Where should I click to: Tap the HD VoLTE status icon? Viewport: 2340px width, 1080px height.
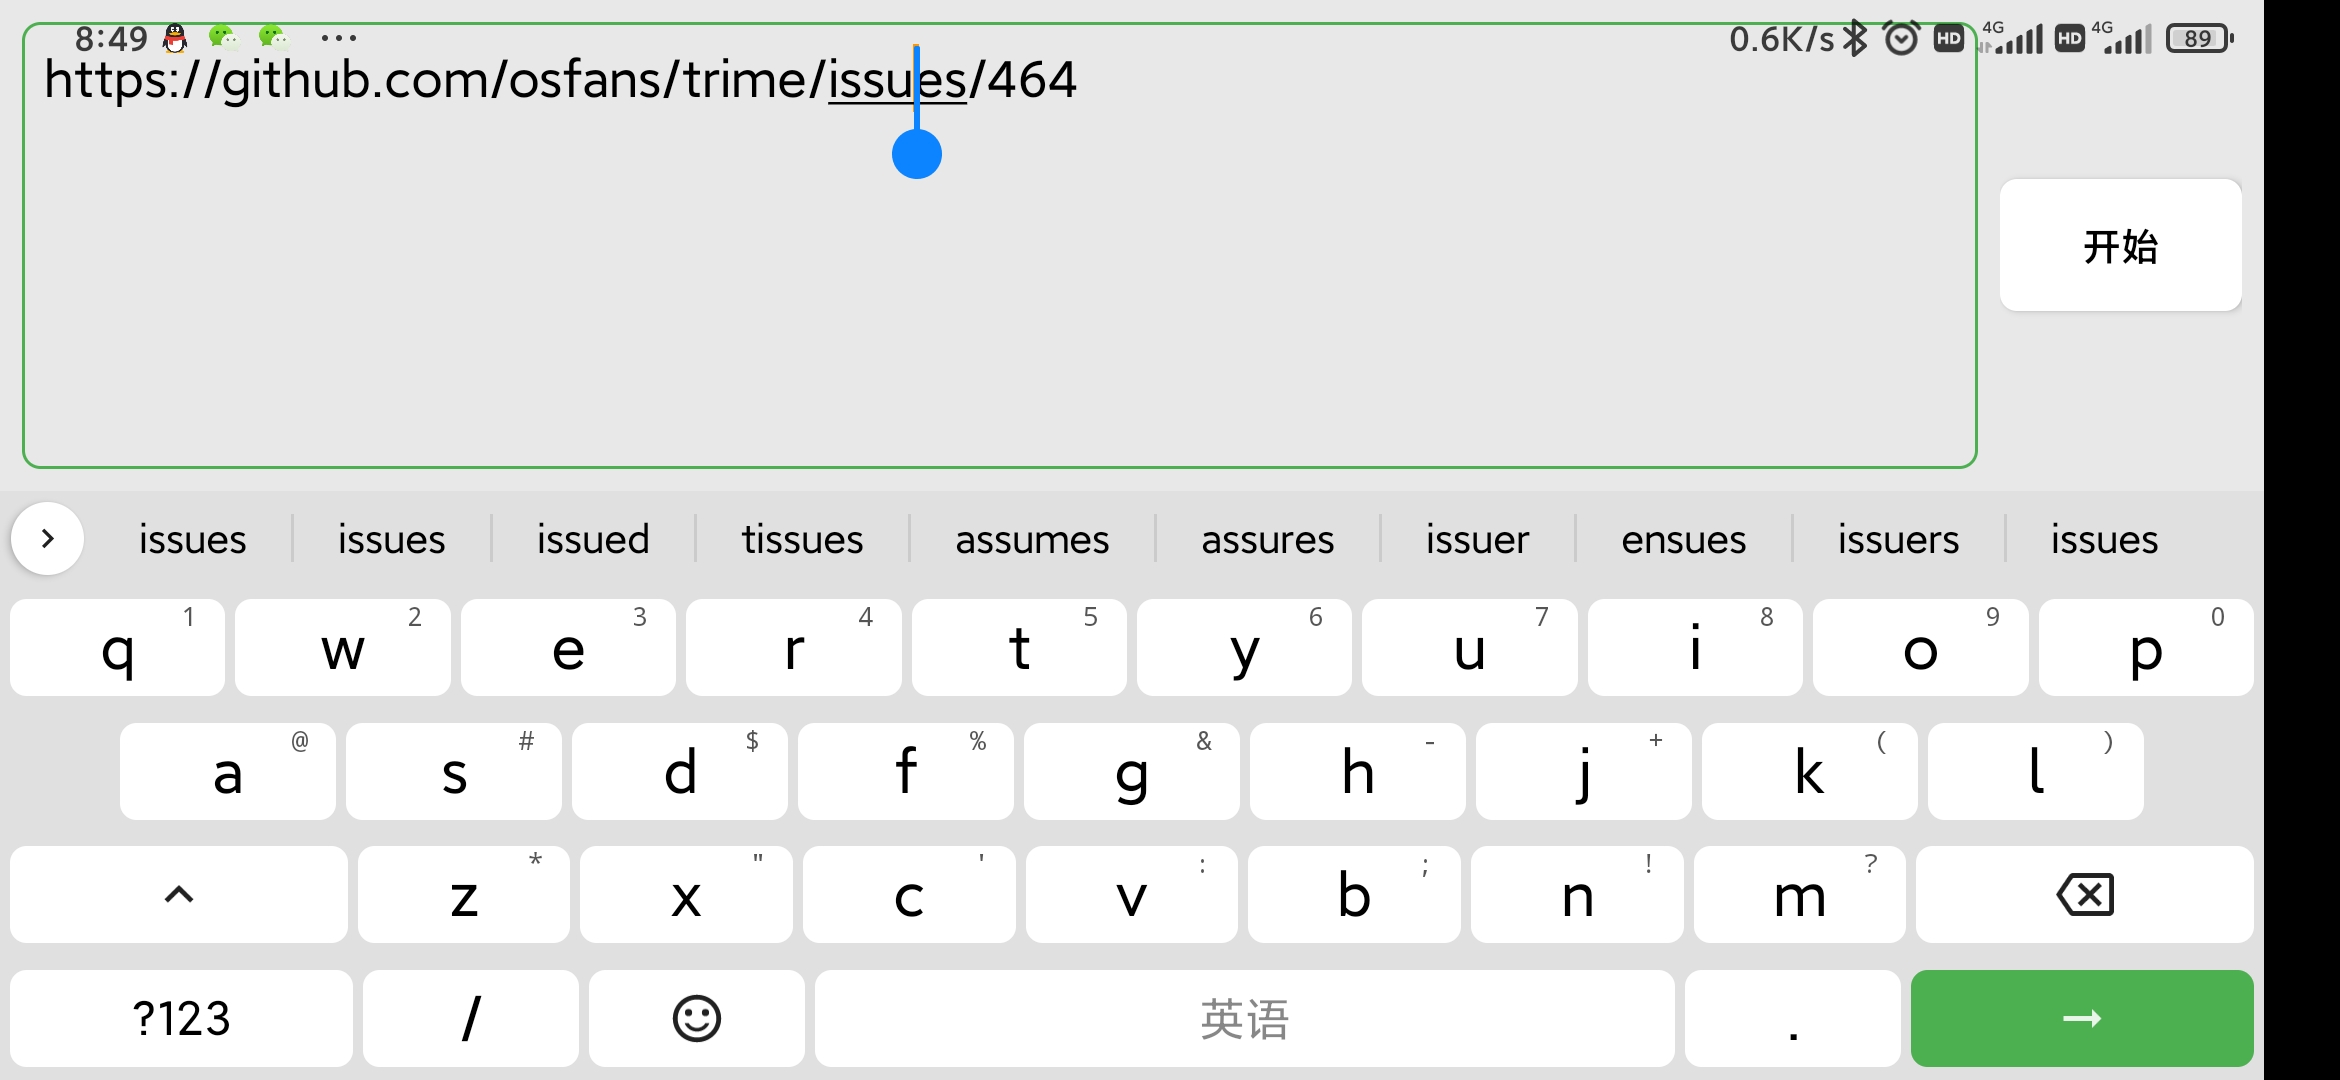pyautogui.click(x=1948, y=37)
